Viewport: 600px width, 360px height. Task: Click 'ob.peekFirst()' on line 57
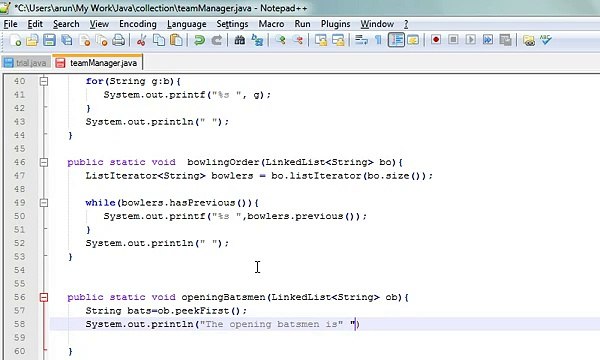[x=199, y=311]
